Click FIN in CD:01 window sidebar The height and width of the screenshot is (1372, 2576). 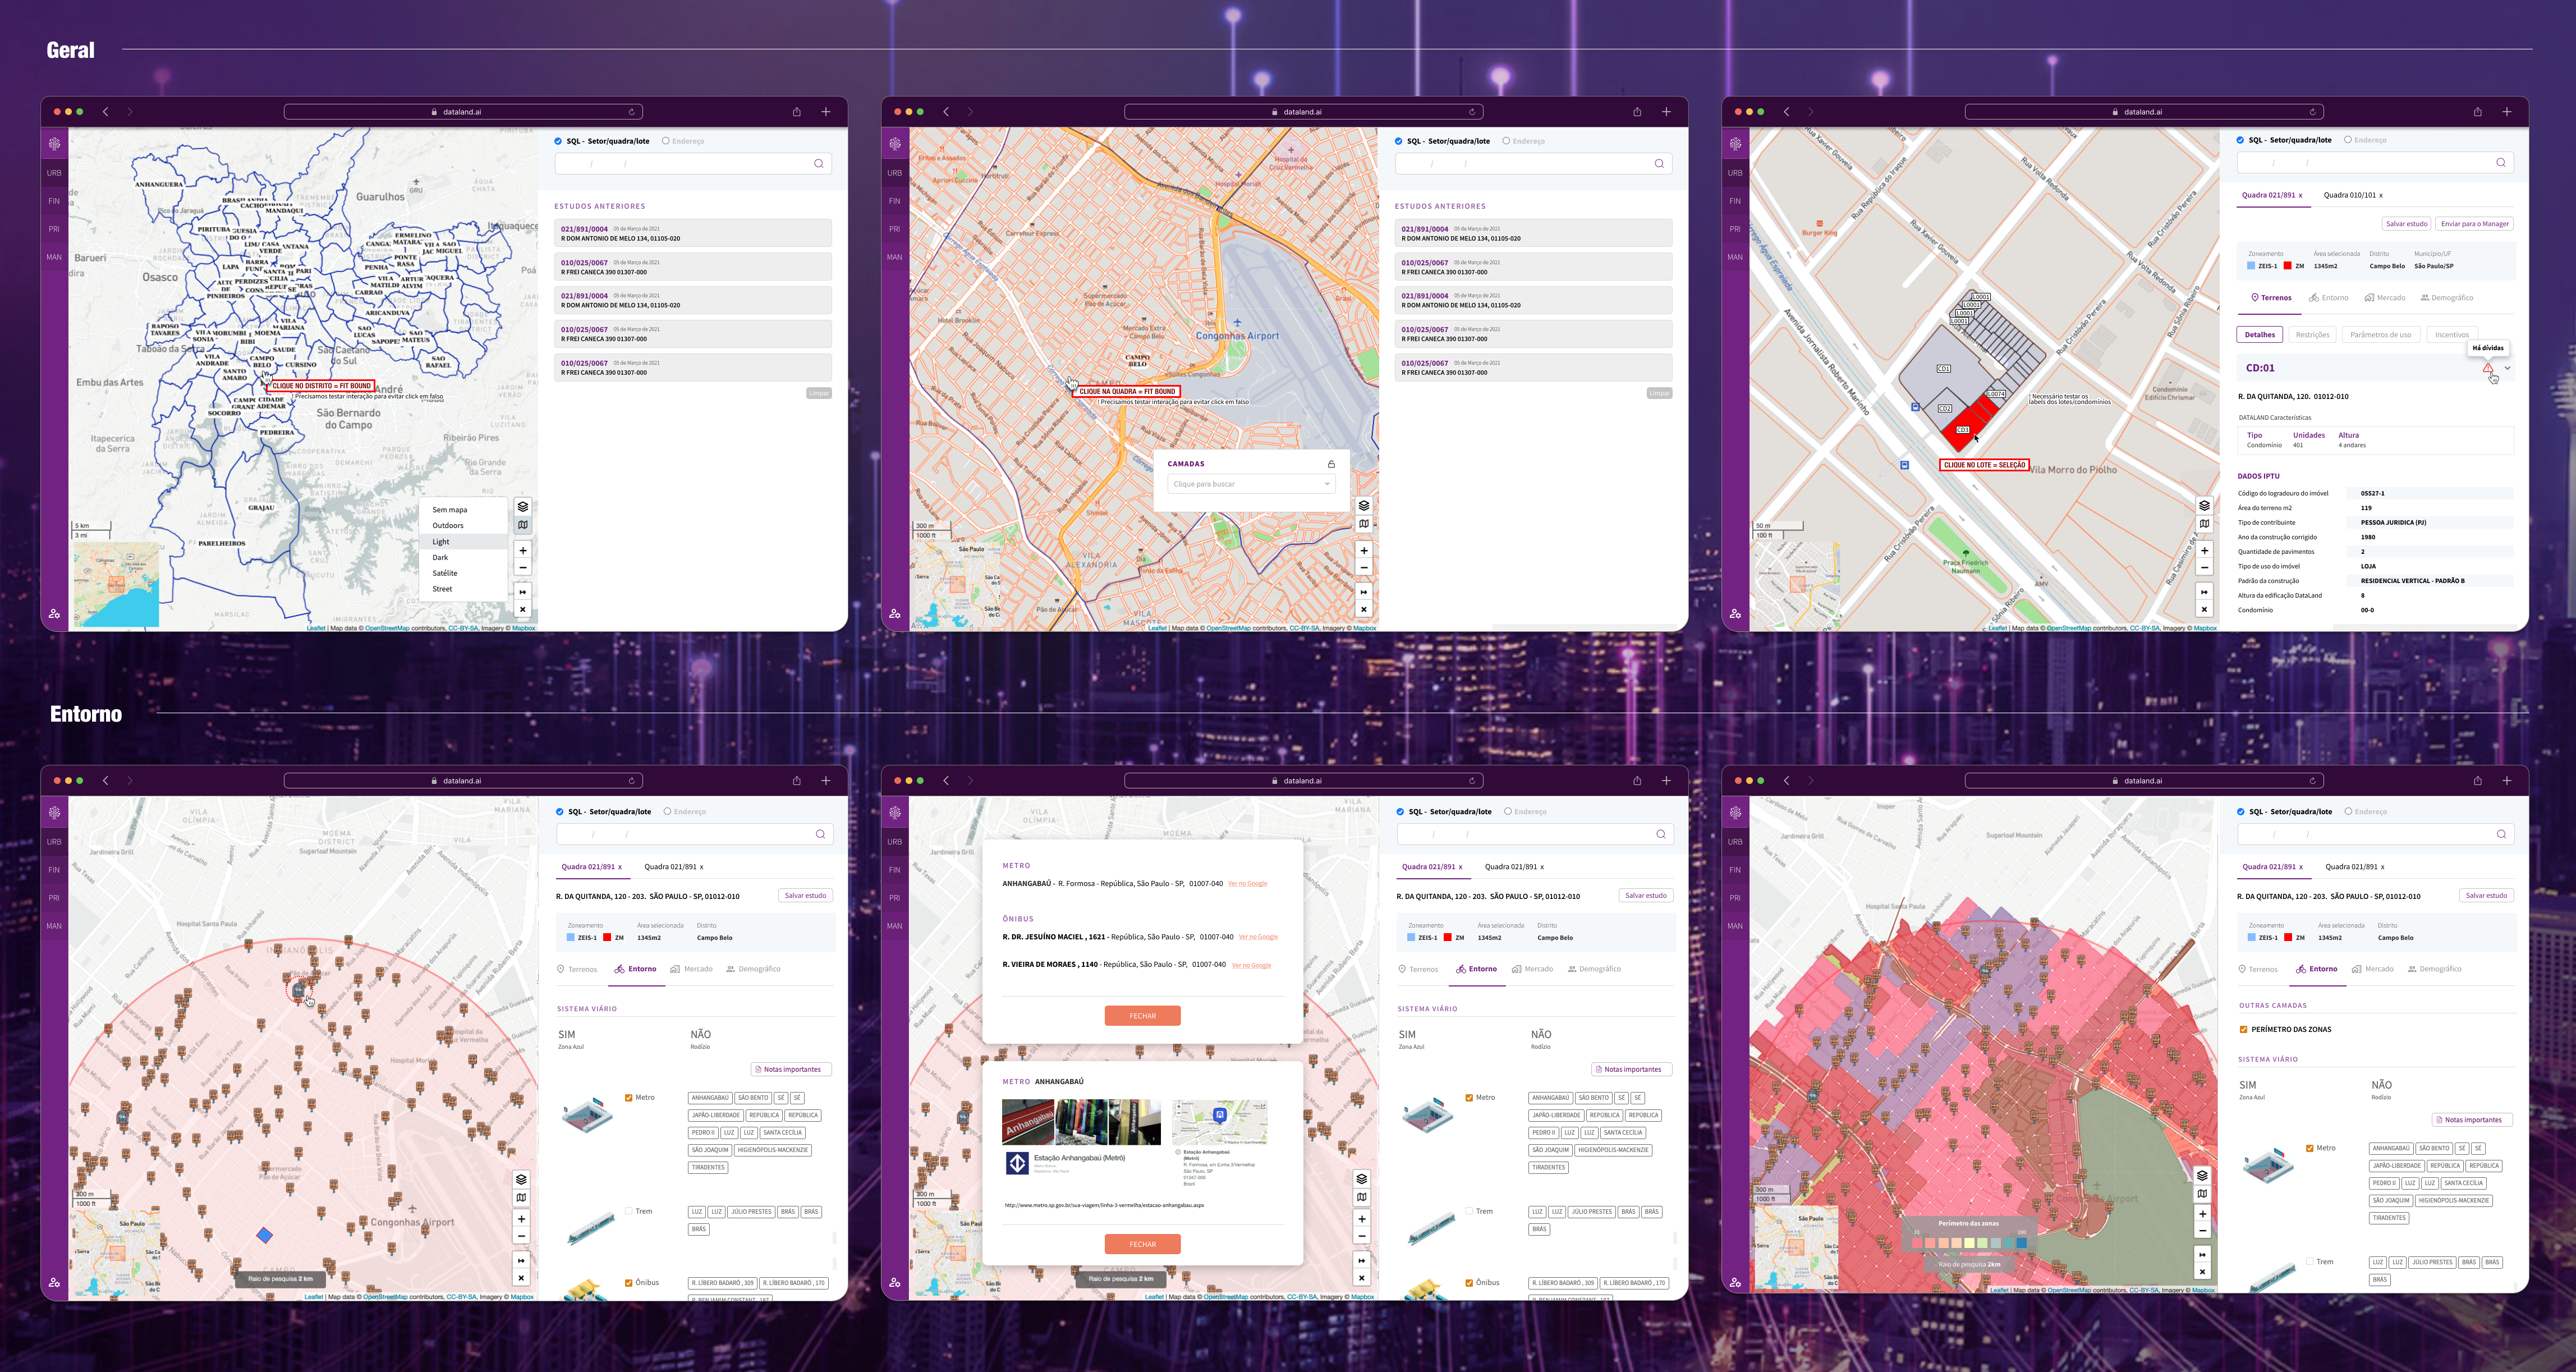(x=1735, y=201)
